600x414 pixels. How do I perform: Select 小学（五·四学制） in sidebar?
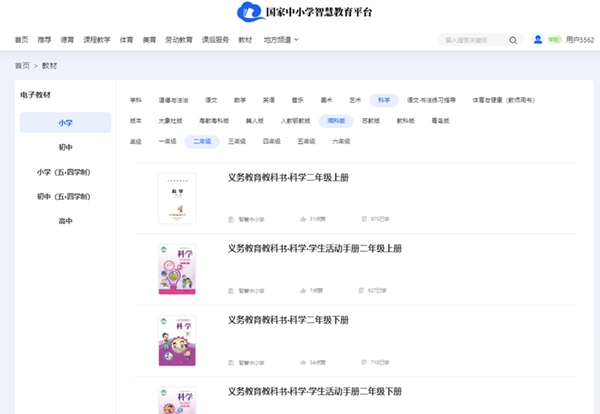coord(64,172)
